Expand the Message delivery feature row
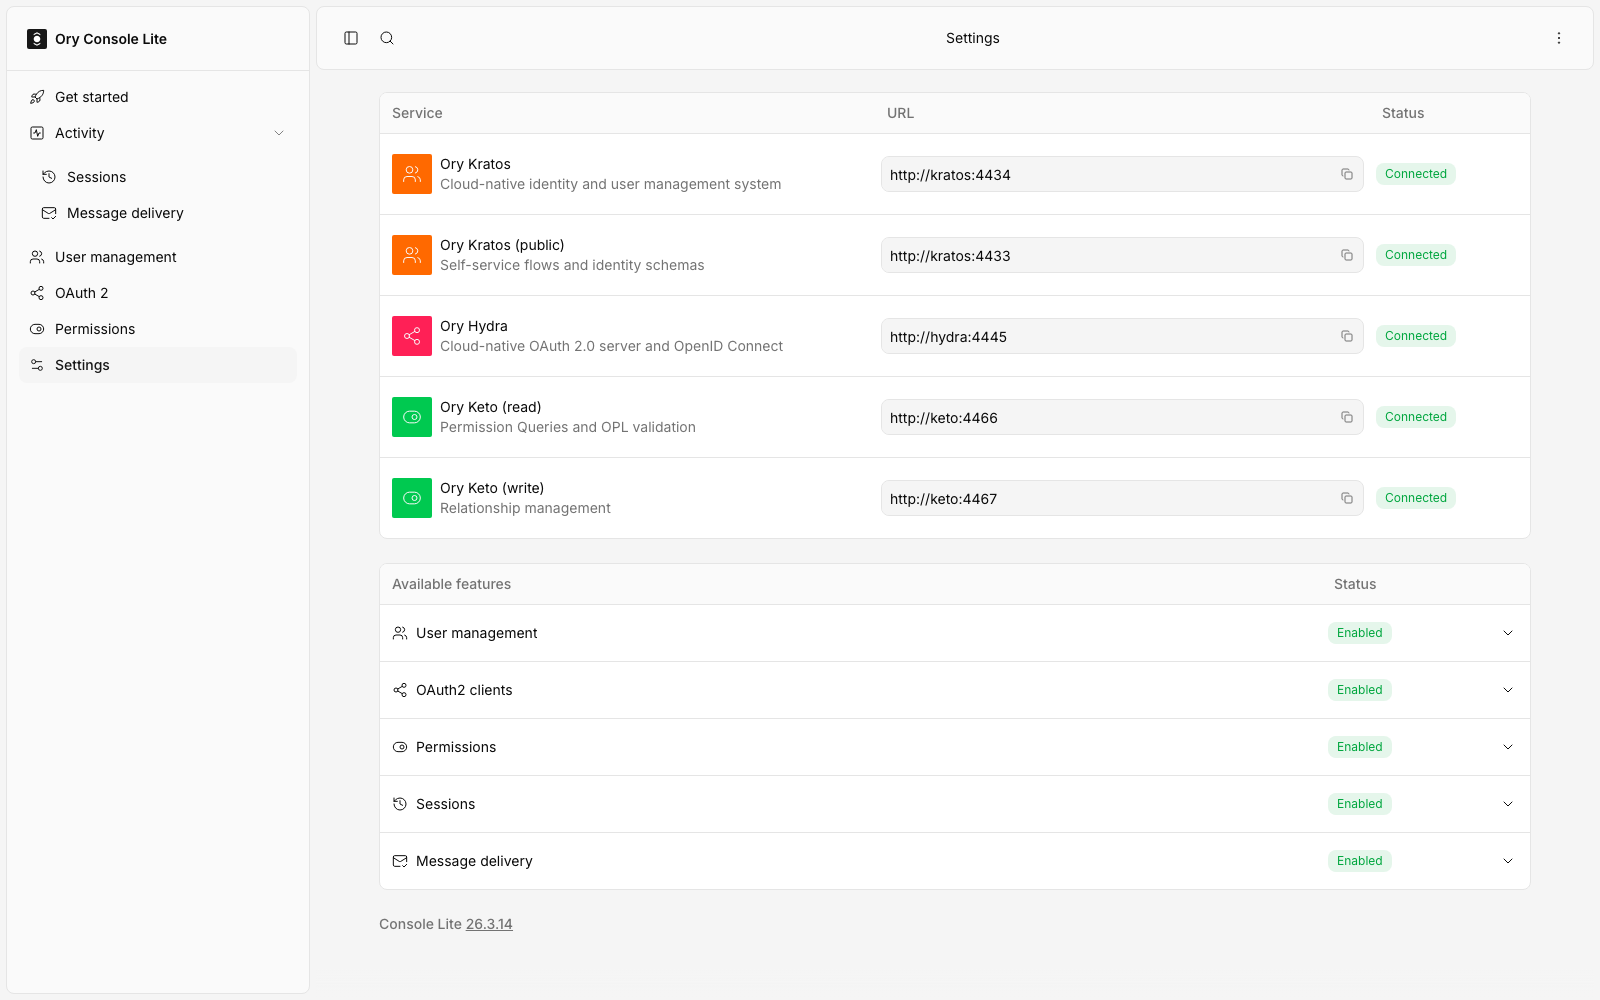Screen dimensions: 1600x1000 (x=1508, y=861)
